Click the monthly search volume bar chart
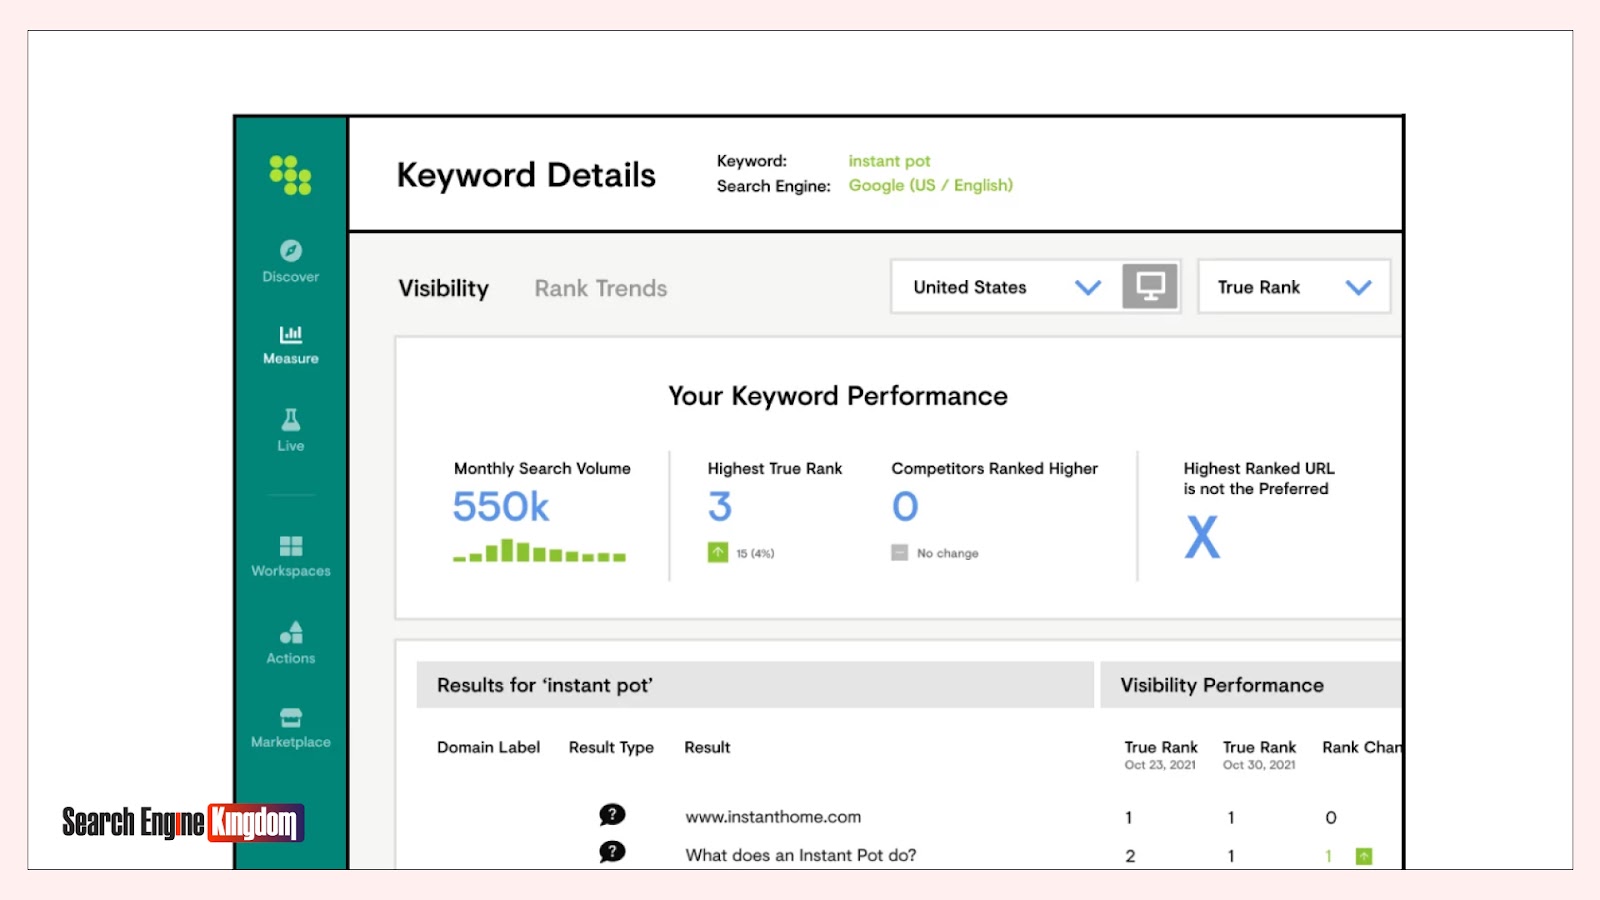1600x900 pixels. coord(539,551)
